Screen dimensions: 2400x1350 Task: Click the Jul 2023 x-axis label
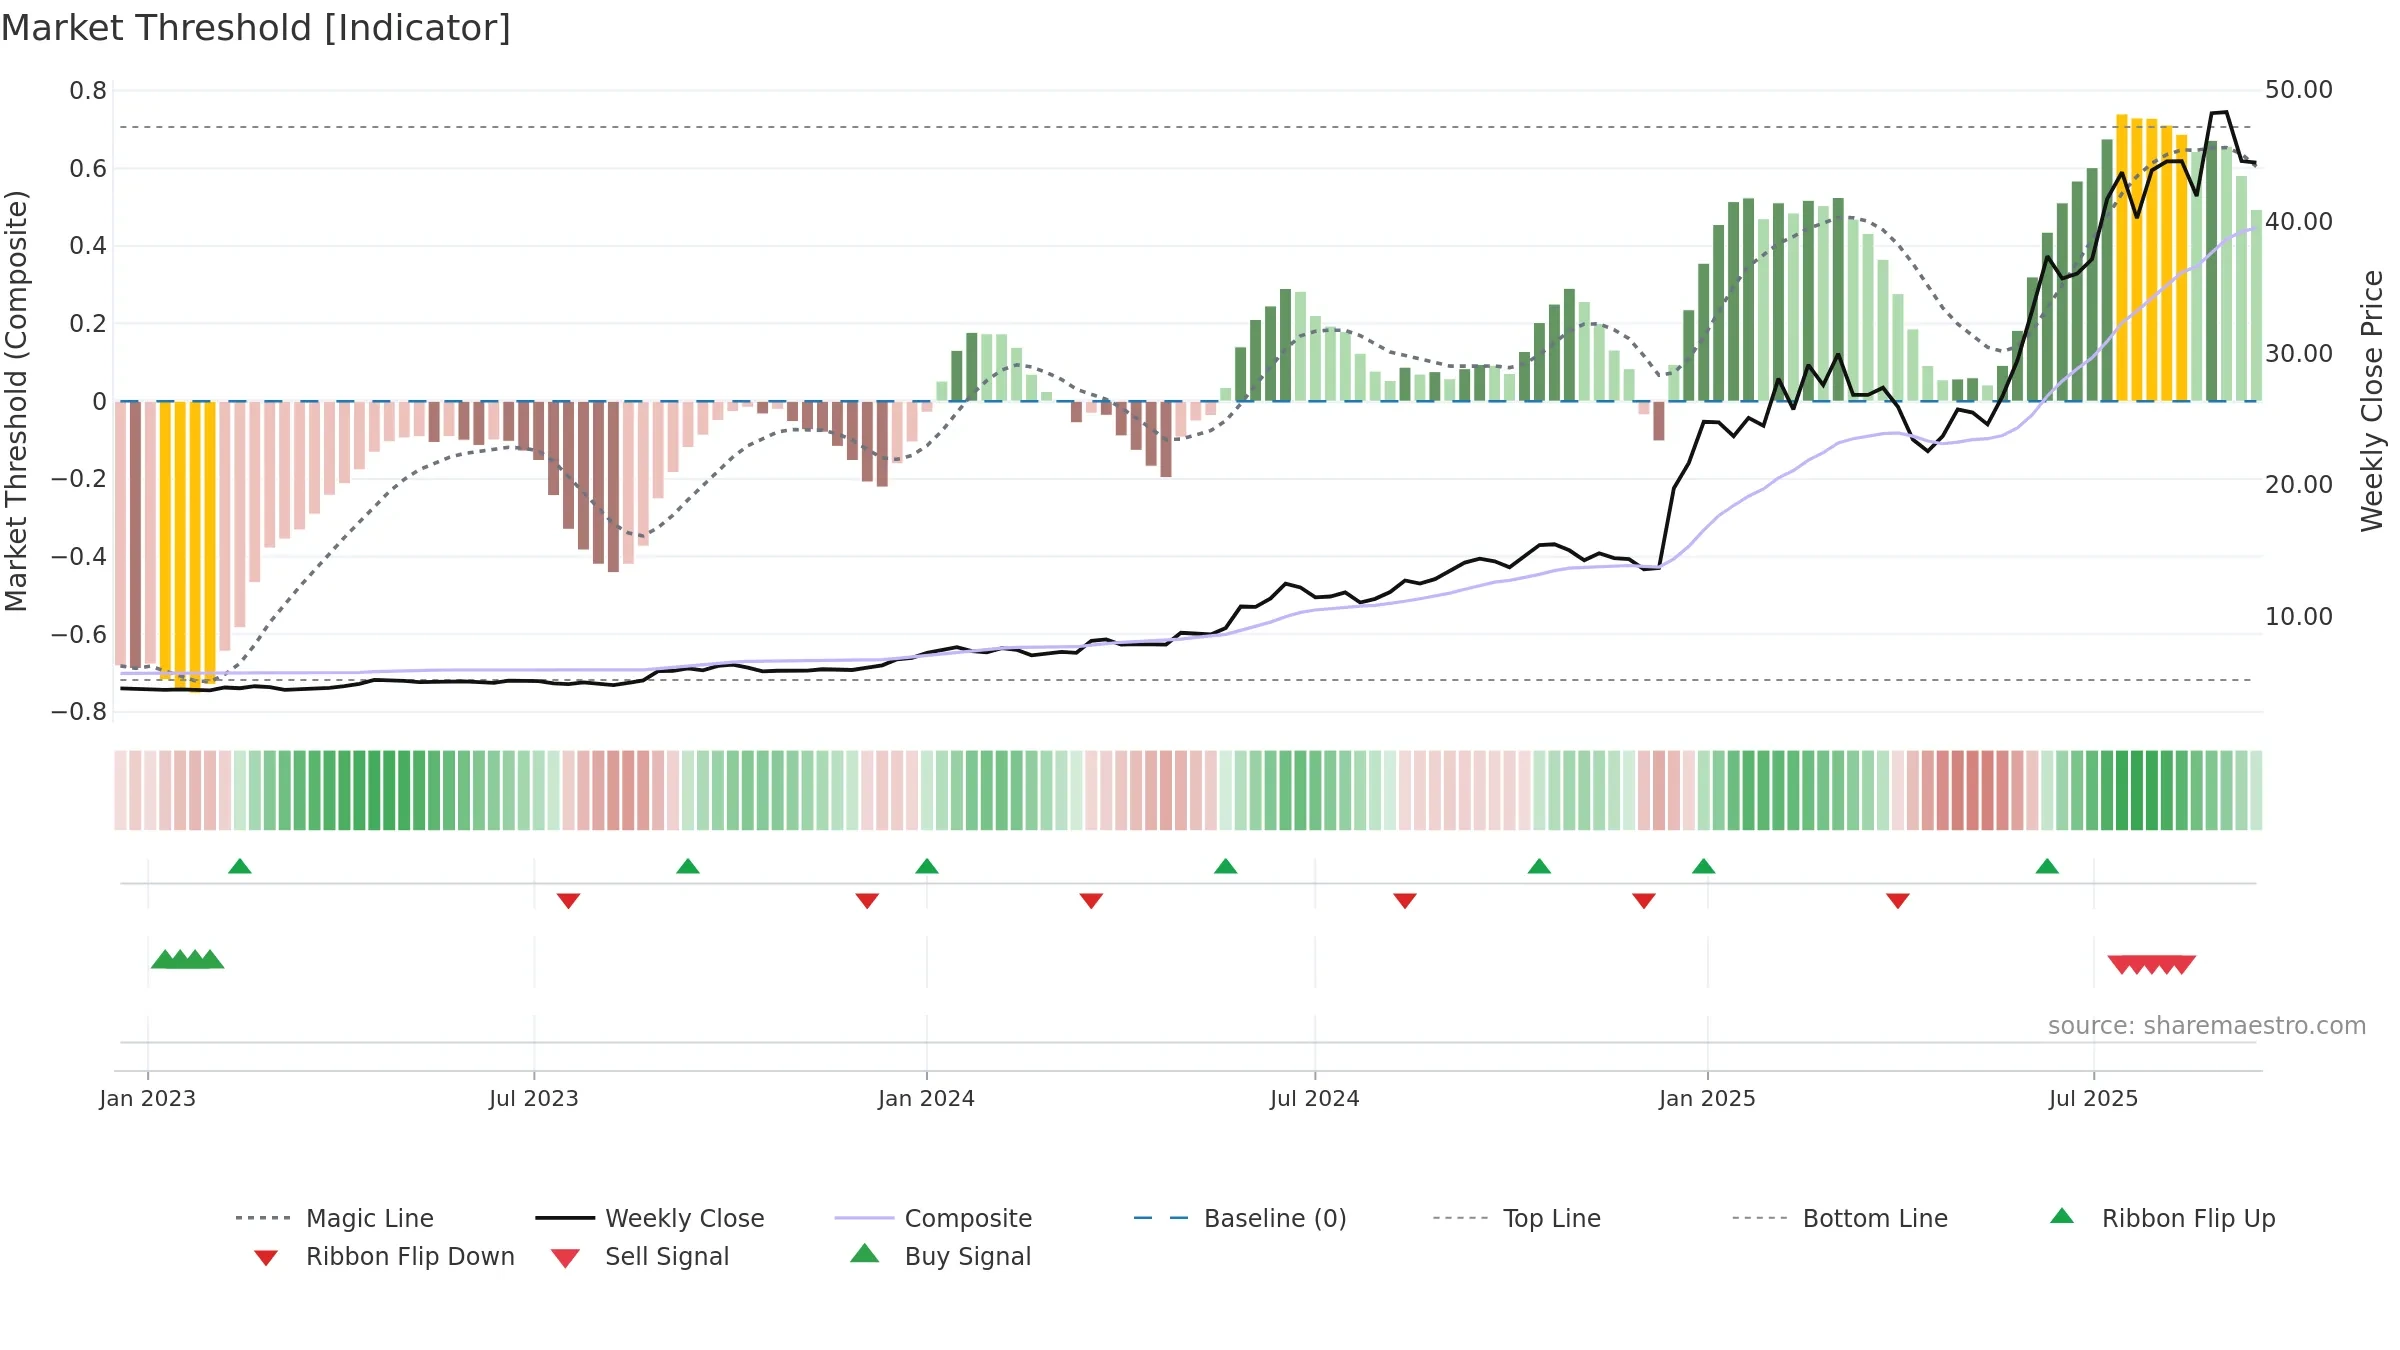coord(534,1098)
